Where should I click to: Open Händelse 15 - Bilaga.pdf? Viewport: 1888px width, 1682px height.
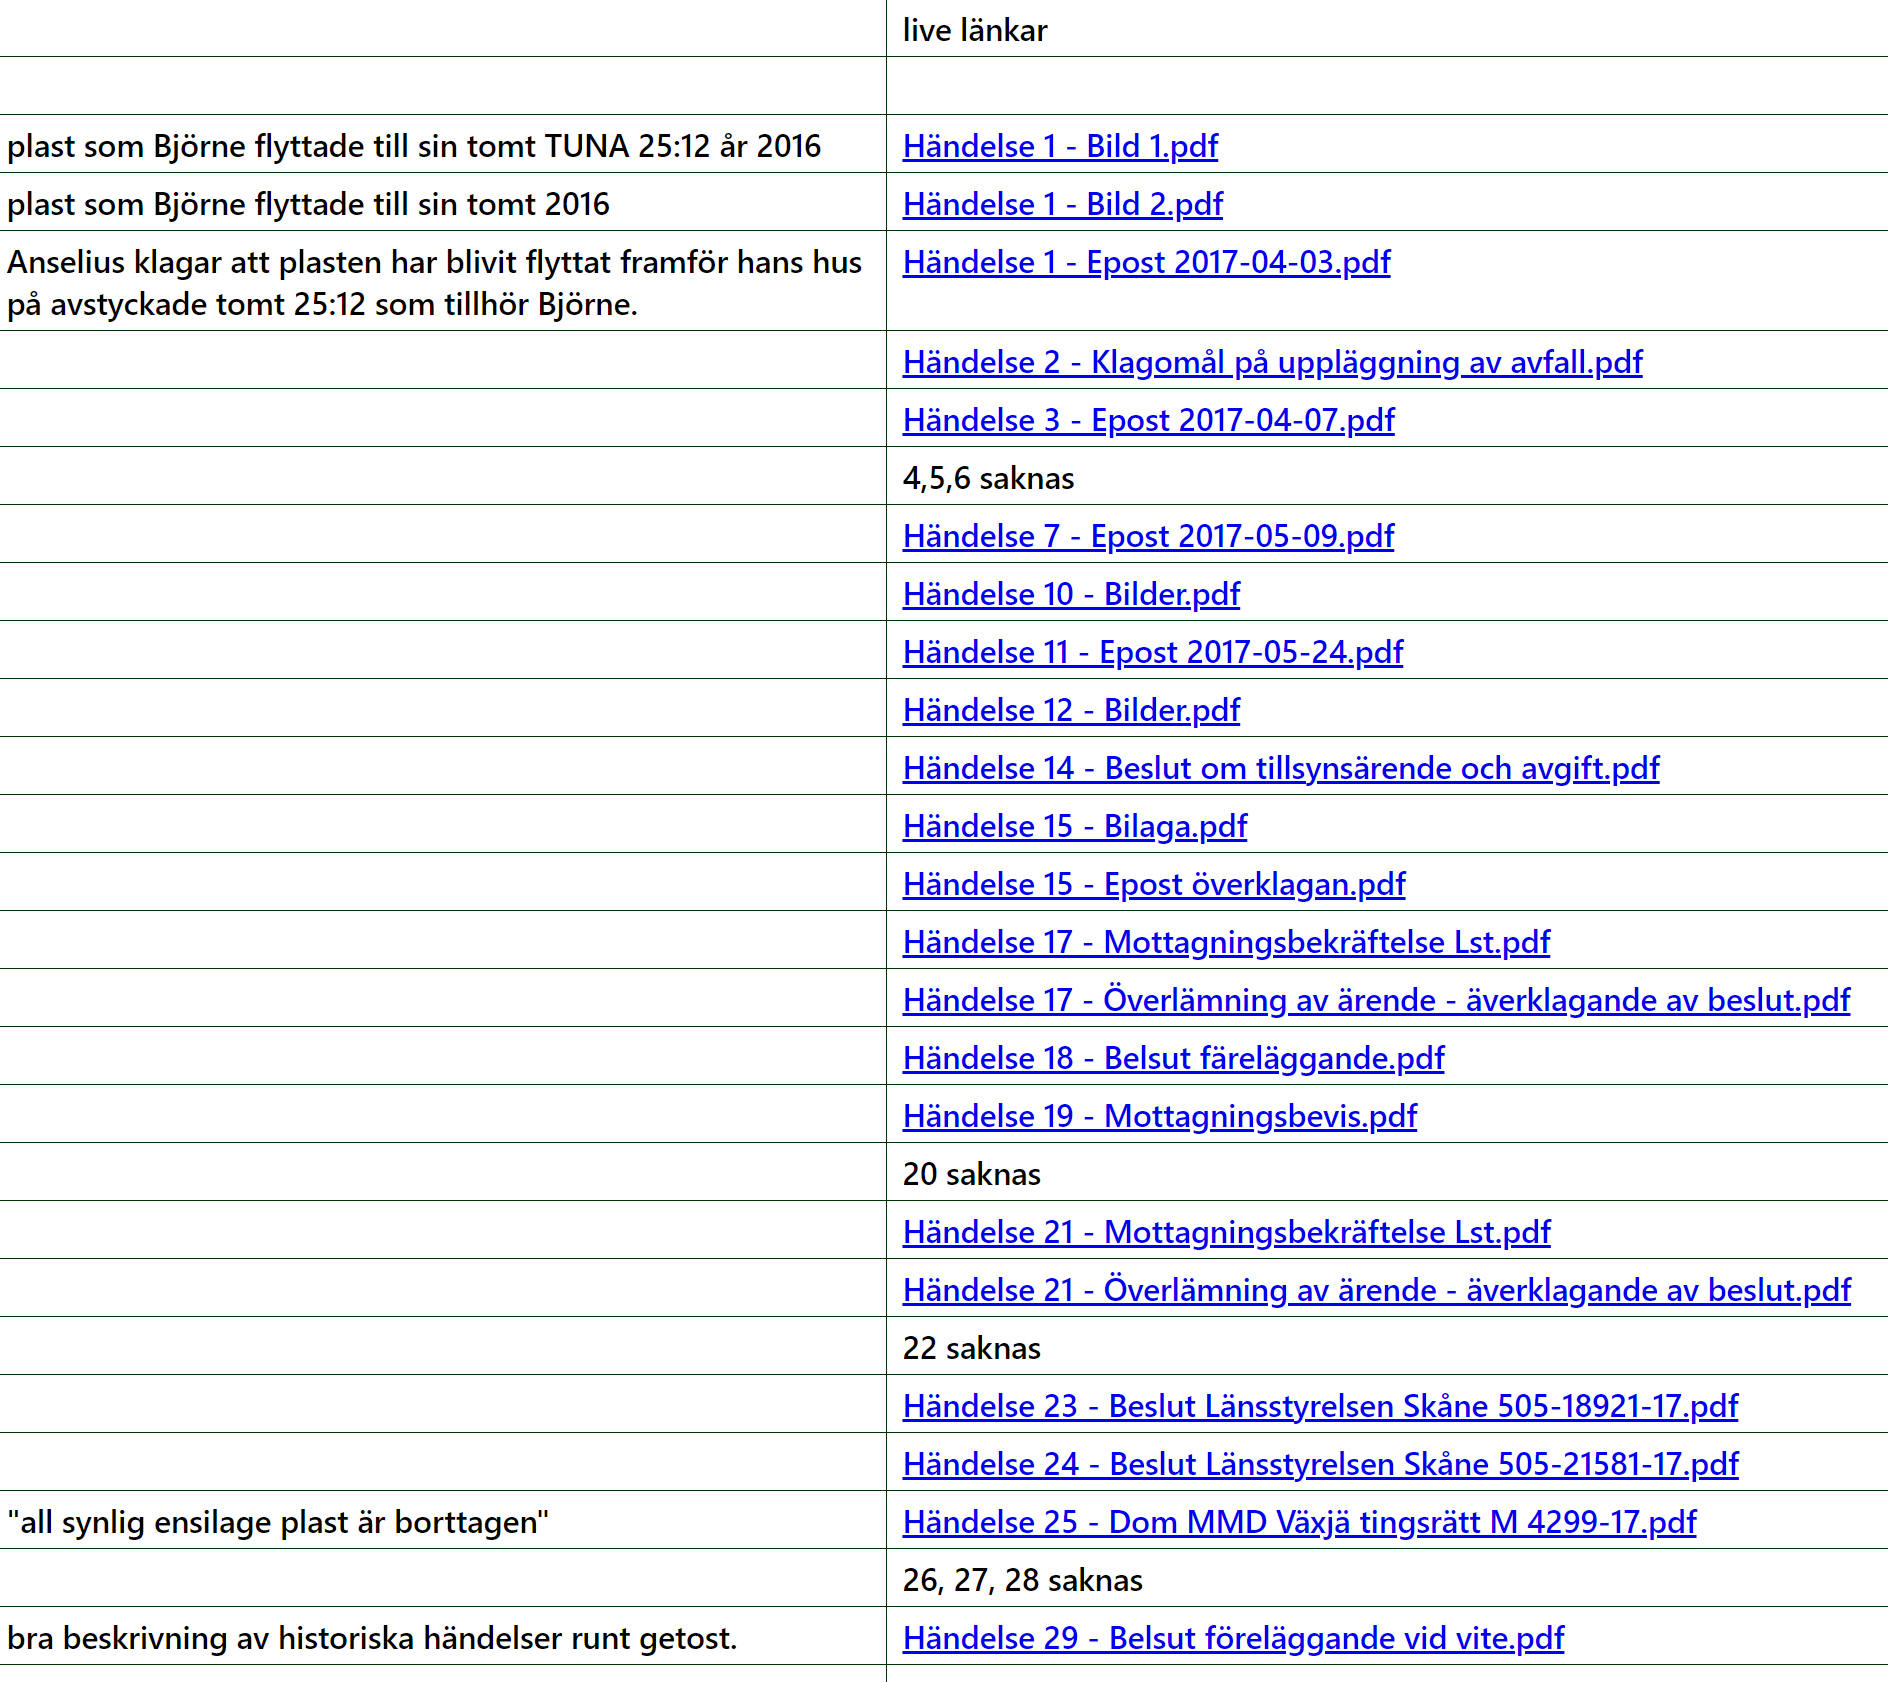[x=1075, y=826]
